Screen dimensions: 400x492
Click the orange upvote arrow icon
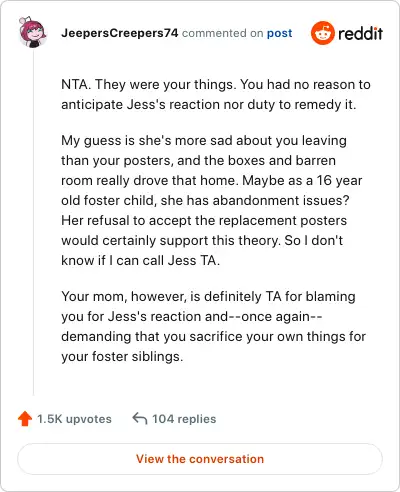tap(25, 419)
